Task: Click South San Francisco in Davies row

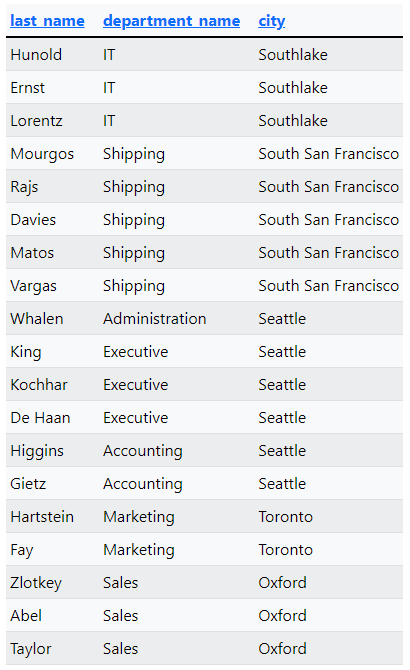Action: [x=328, y=220]
